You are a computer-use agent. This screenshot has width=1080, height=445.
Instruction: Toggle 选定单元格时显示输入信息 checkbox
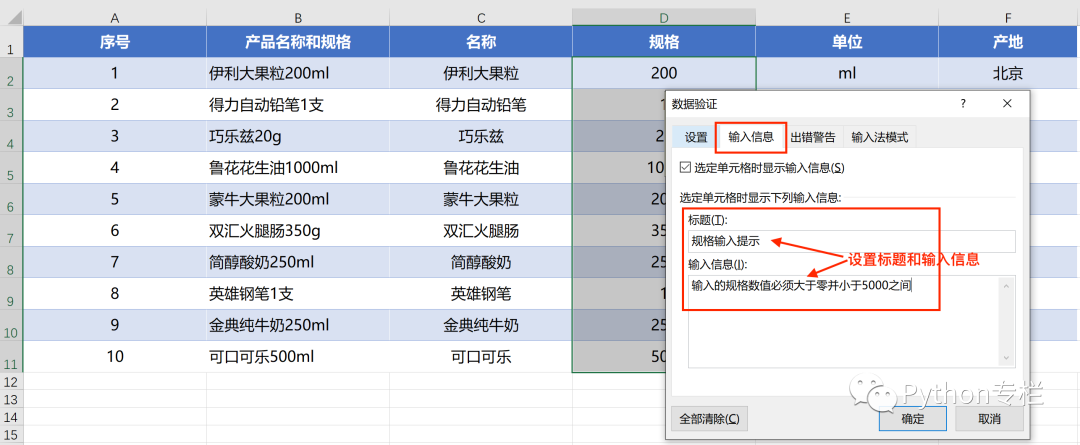685,167
